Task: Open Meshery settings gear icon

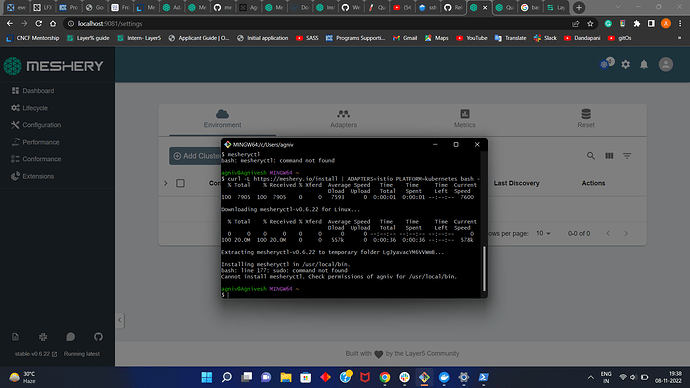Action: 625,65
